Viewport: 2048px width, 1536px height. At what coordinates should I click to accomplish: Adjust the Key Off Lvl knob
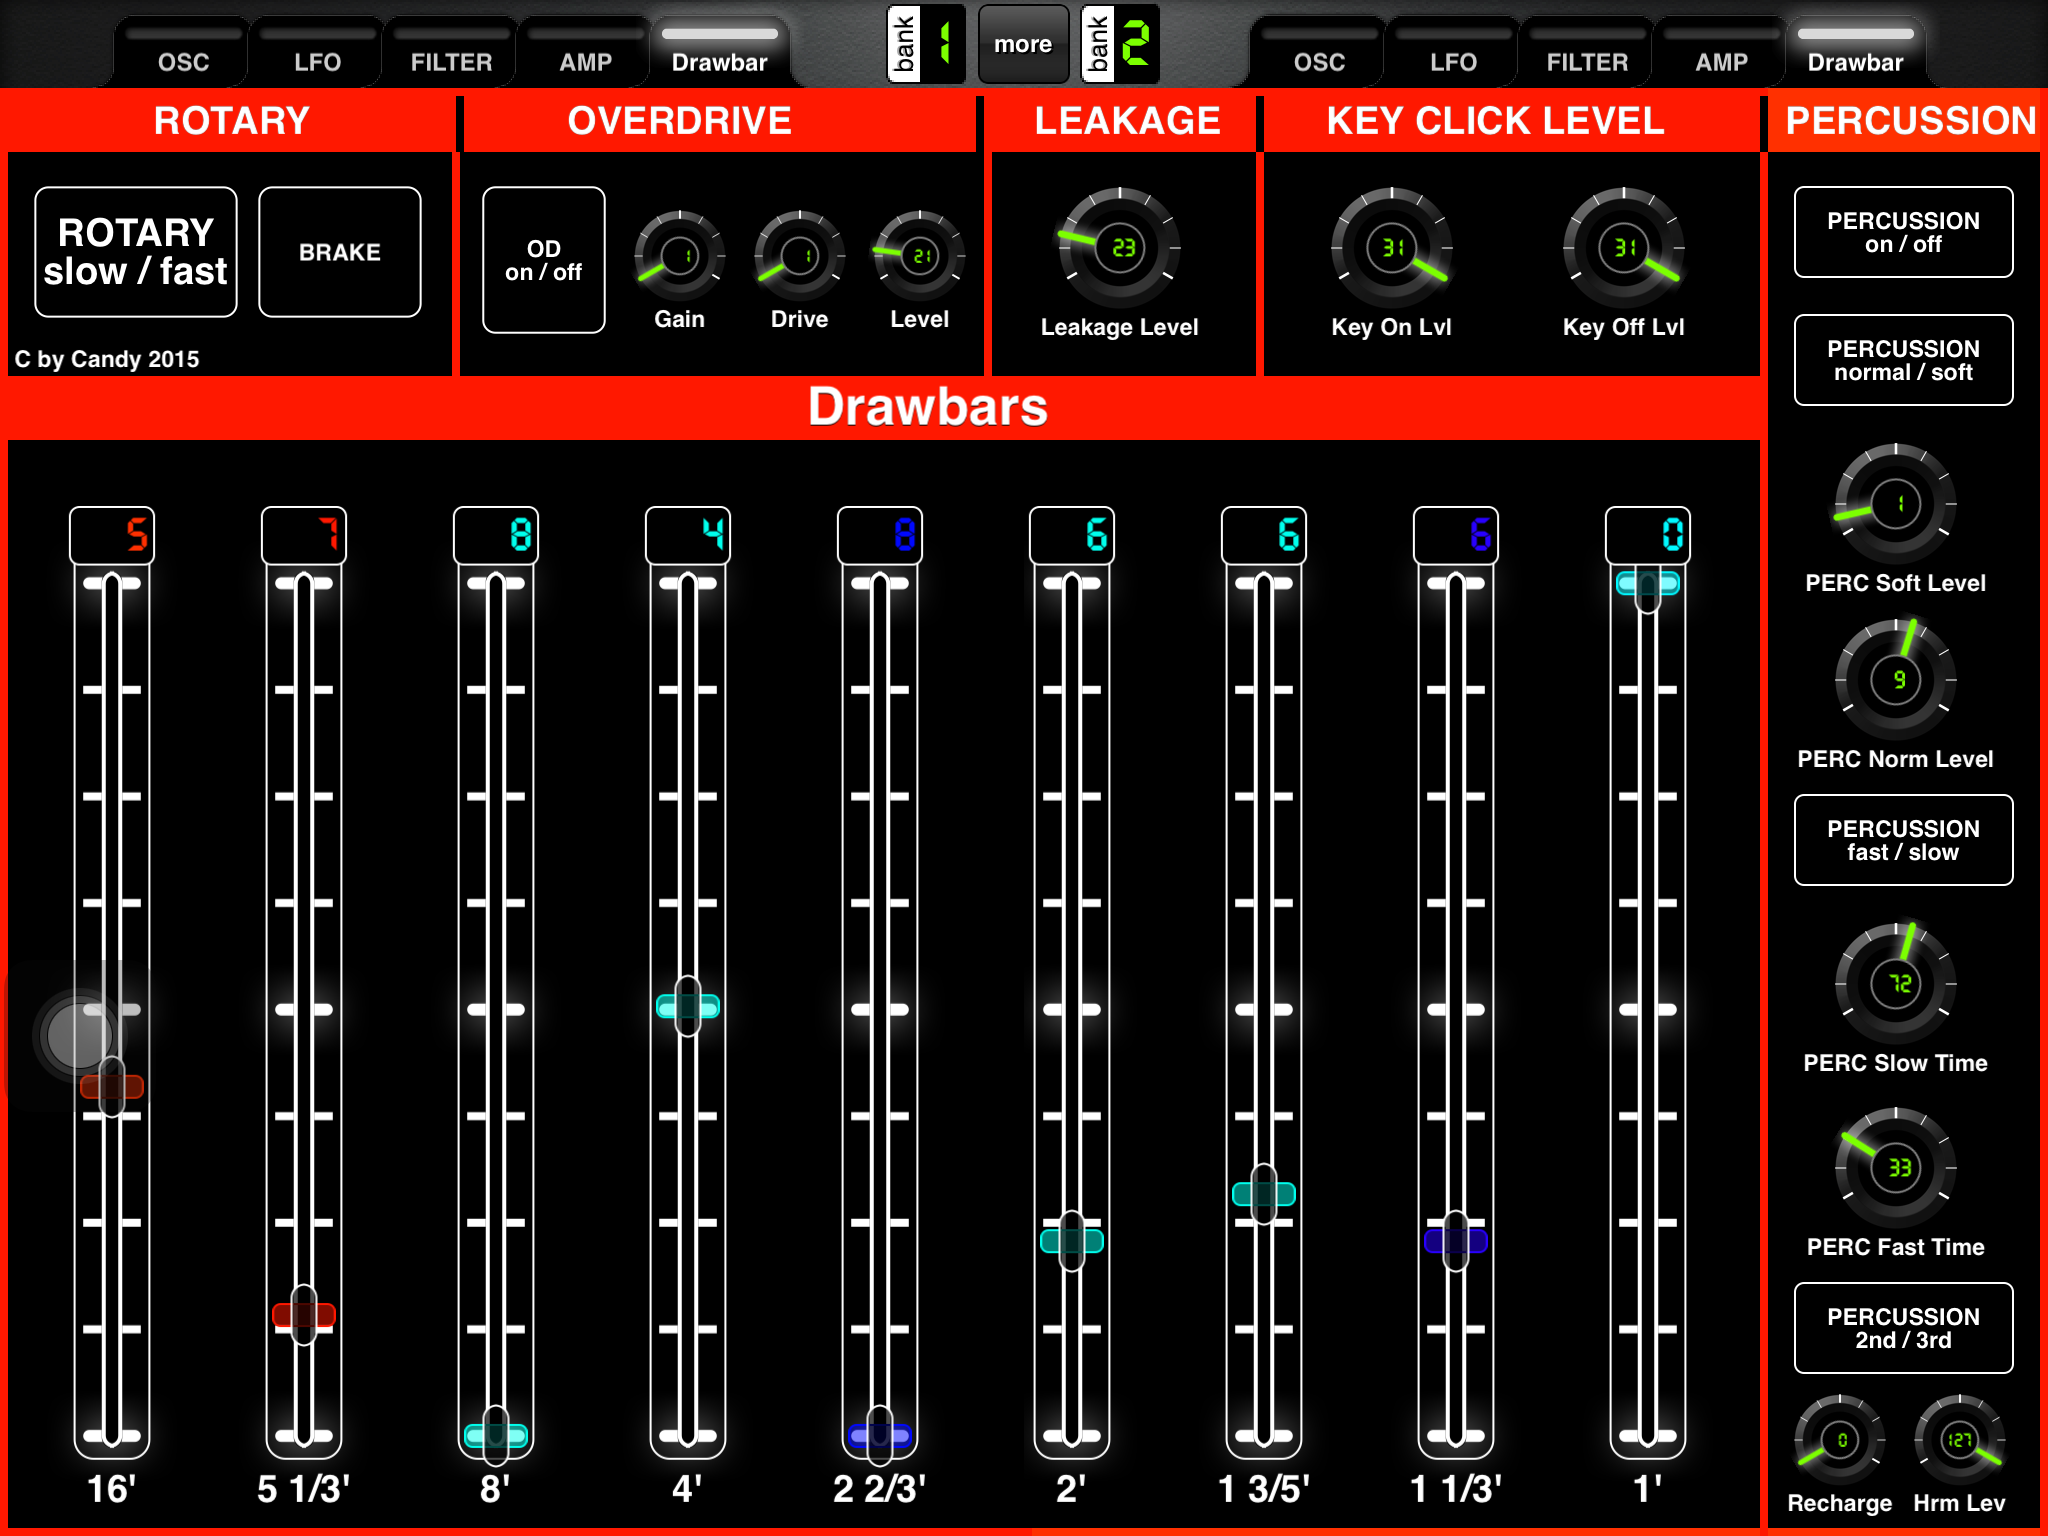[x=1623, y=247]
